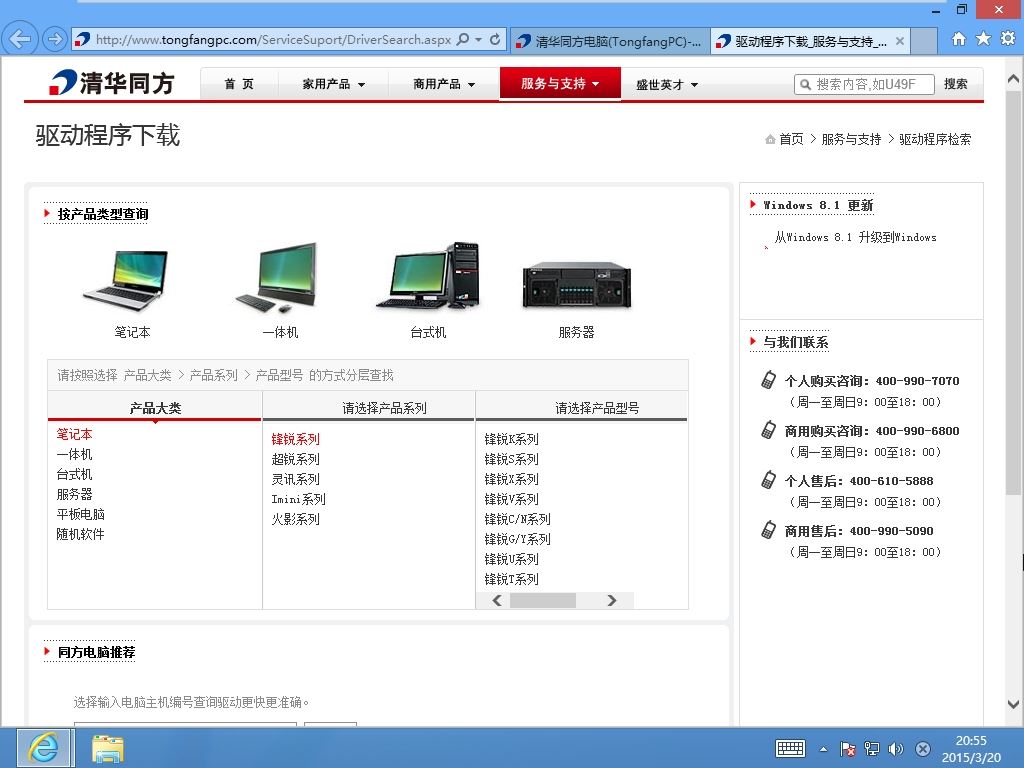This screenshot has width=1024, height=768.
Task: Click the right arrow of model list scrollbar
Action: pyautogui.click(x=612, y=600)
